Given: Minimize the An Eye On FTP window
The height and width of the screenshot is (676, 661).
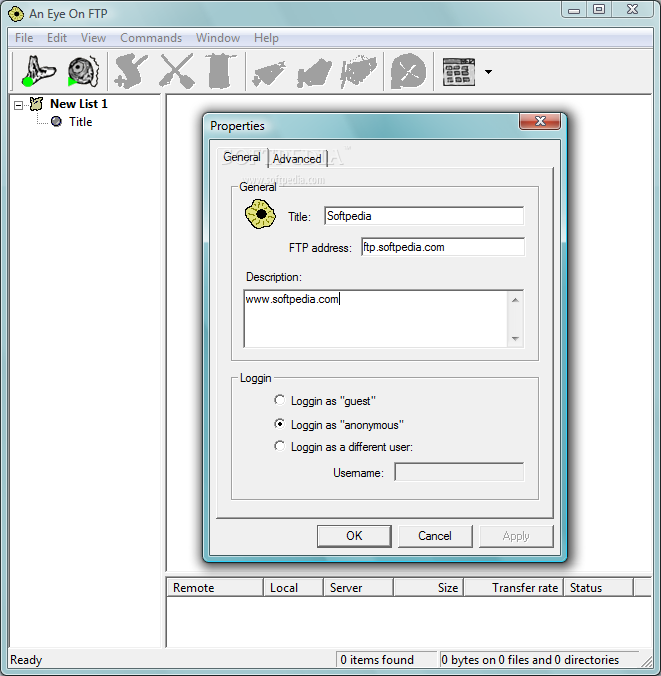Looking at the screenshot, I should [574, 9].
